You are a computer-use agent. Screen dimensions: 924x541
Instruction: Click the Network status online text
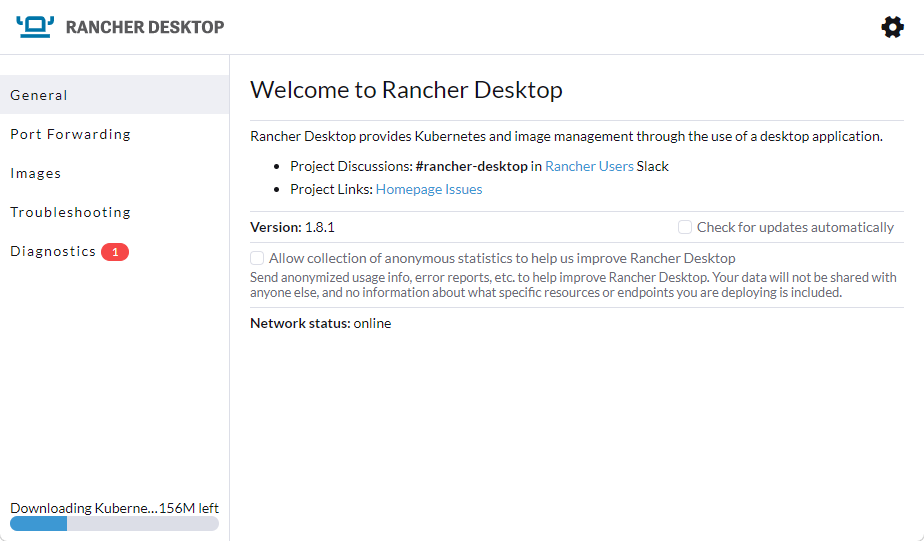(321, 323)
